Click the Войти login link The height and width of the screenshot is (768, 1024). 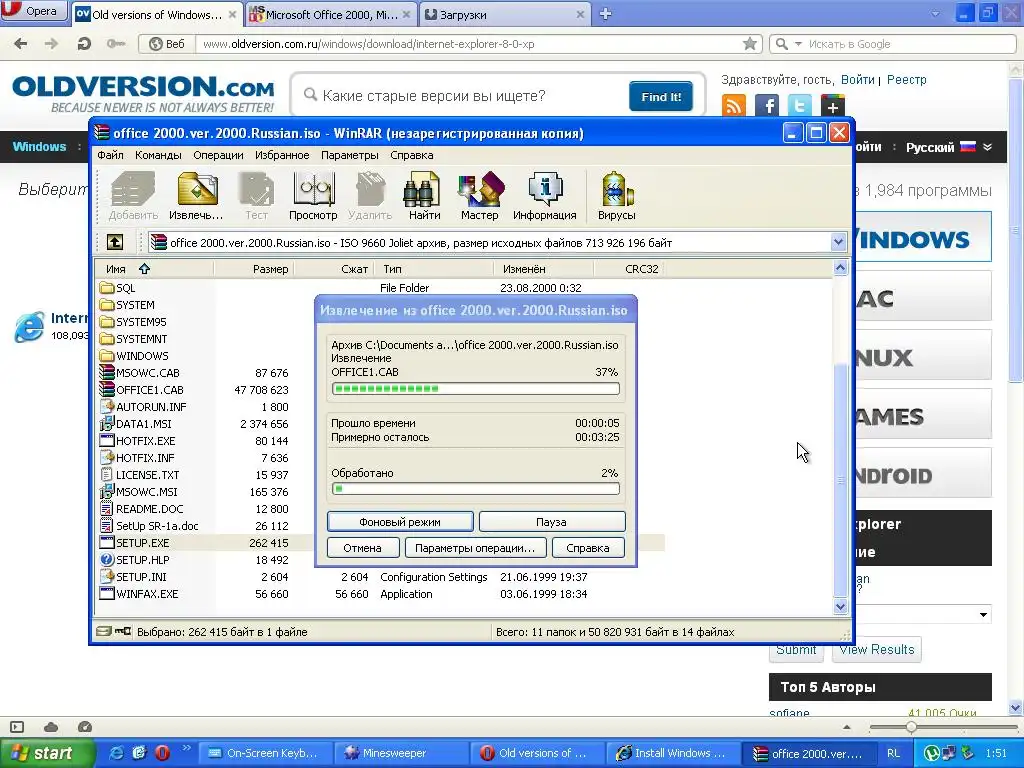click(x=857, y=80)
